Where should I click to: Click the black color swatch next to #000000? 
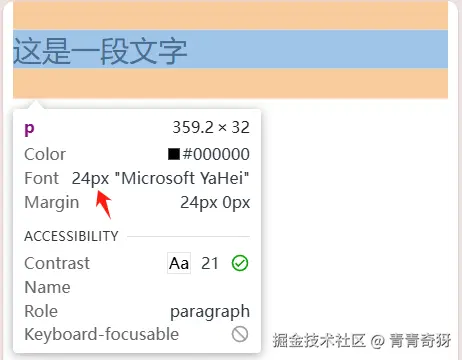(174, 154)
